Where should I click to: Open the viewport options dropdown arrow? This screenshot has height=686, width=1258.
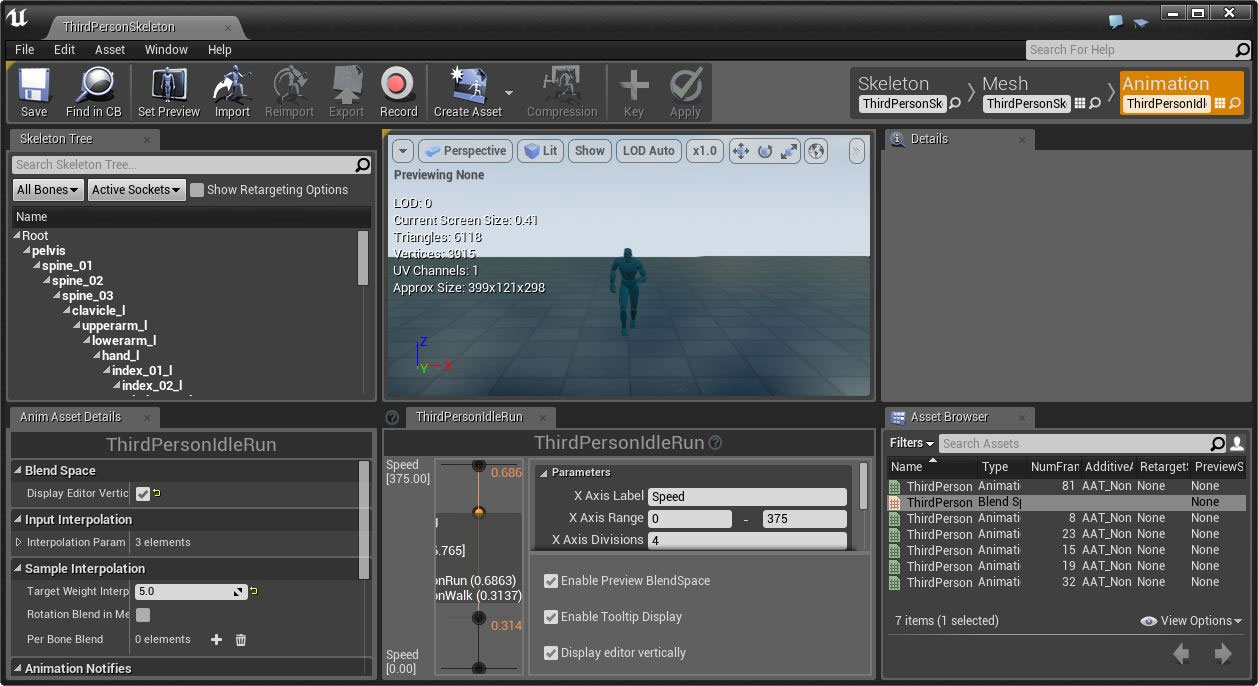click(x=402, y=151)
